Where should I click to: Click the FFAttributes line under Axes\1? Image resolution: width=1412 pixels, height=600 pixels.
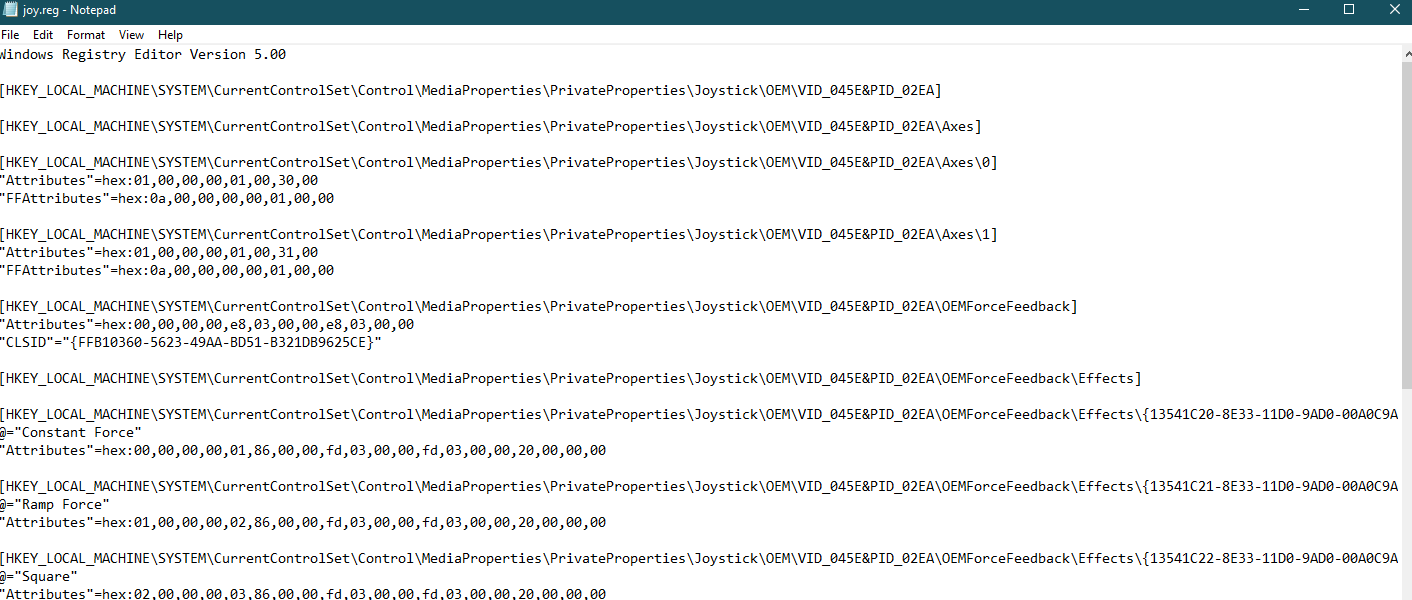(167, 271)
